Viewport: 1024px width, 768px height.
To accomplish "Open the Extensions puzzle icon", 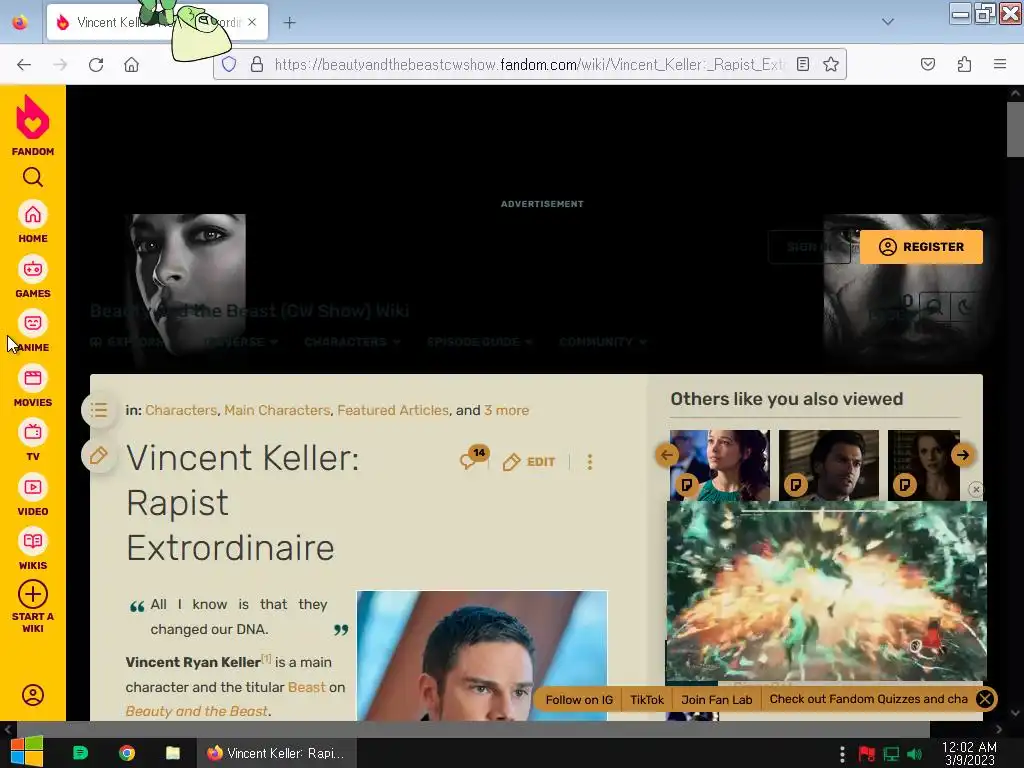I will (964, 64).
